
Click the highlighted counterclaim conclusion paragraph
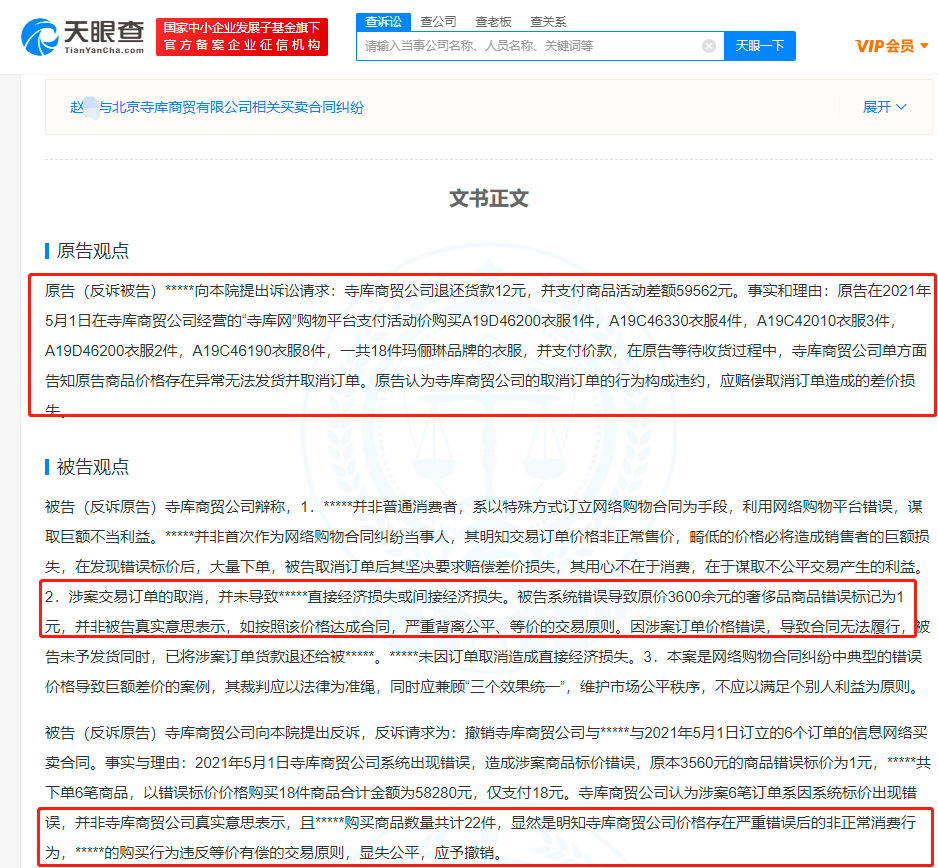point(485,837)
